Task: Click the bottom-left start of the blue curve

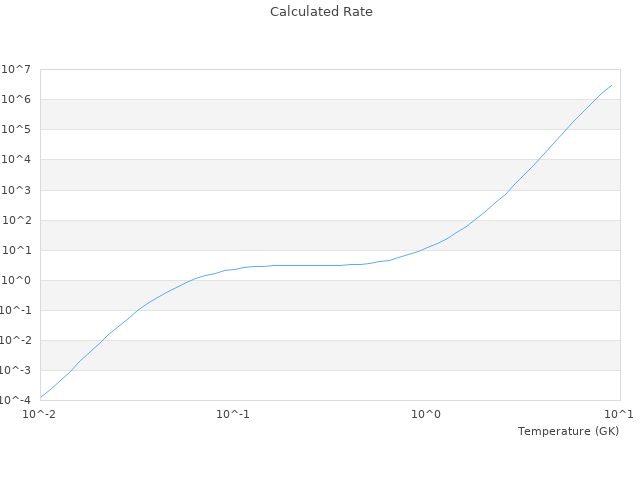Action: [x=41, y=397]
